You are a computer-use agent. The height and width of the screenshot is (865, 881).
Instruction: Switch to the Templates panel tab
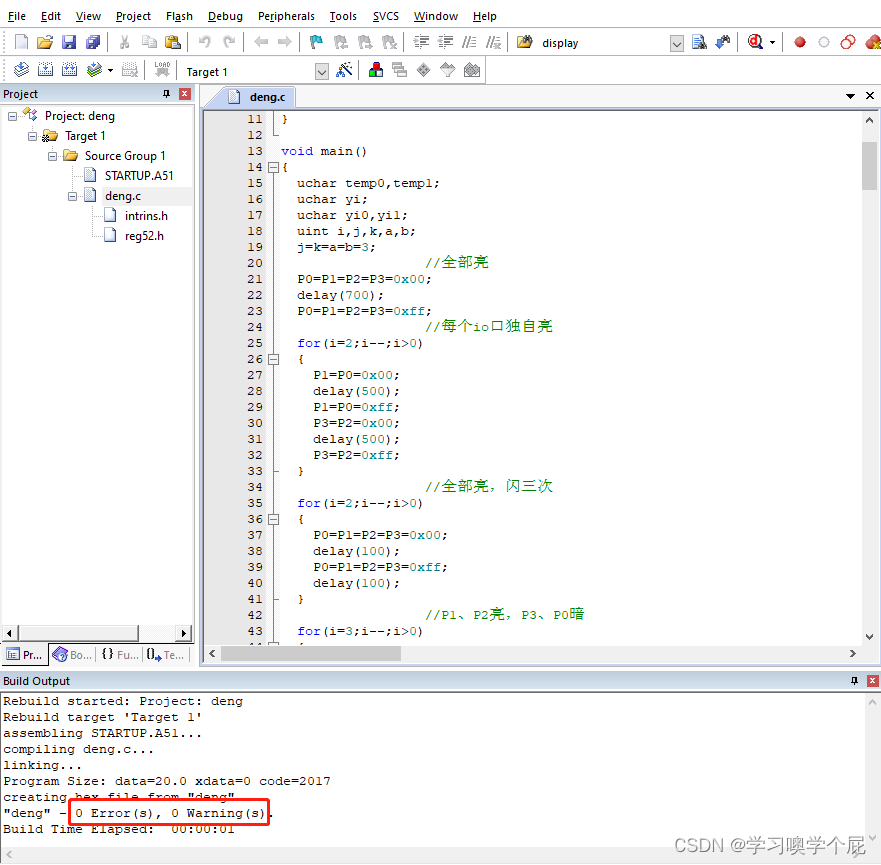[x=165, y=655]
